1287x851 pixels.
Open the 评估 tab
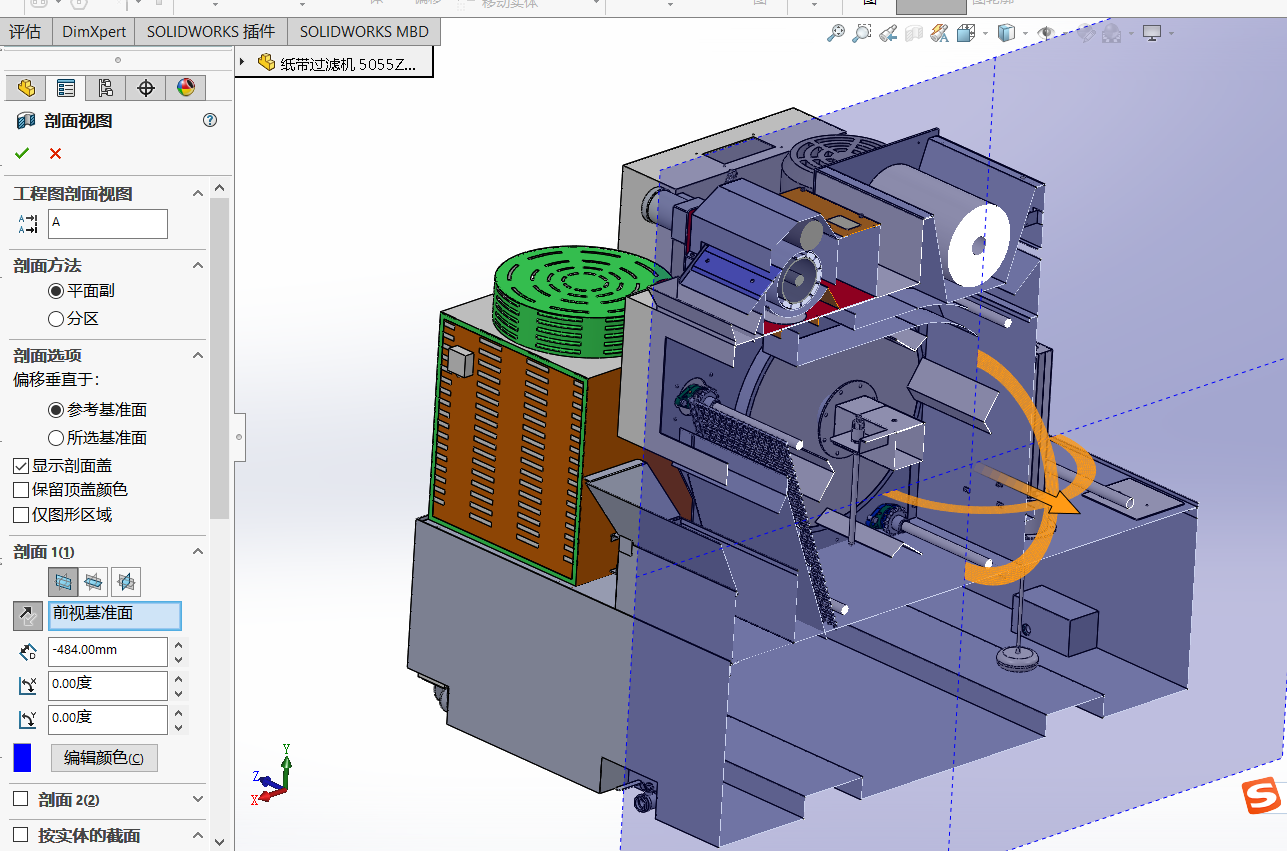(x=25, y=31)
